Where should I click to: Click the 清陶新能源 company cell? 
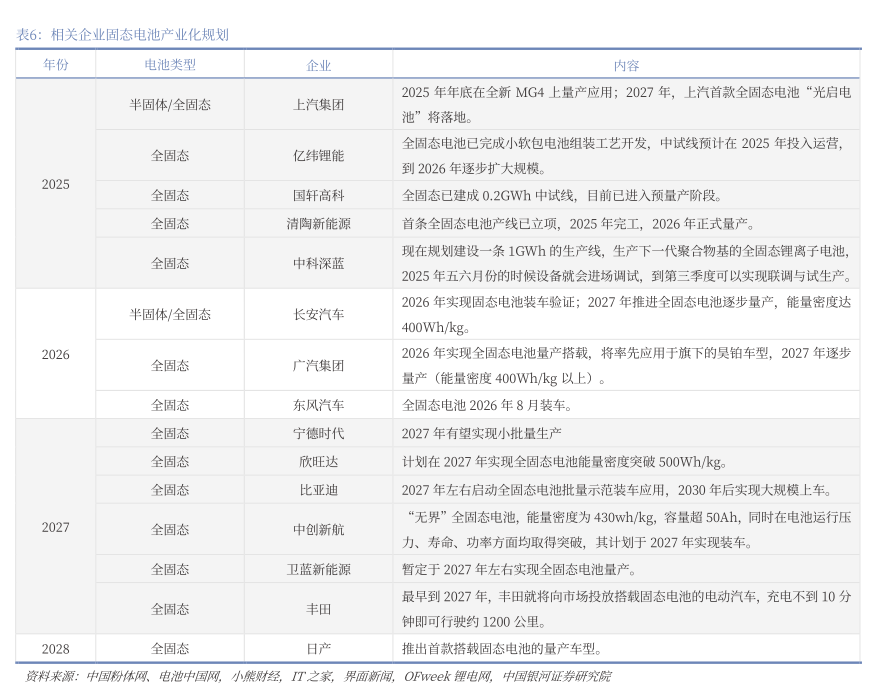click(318, 224)
